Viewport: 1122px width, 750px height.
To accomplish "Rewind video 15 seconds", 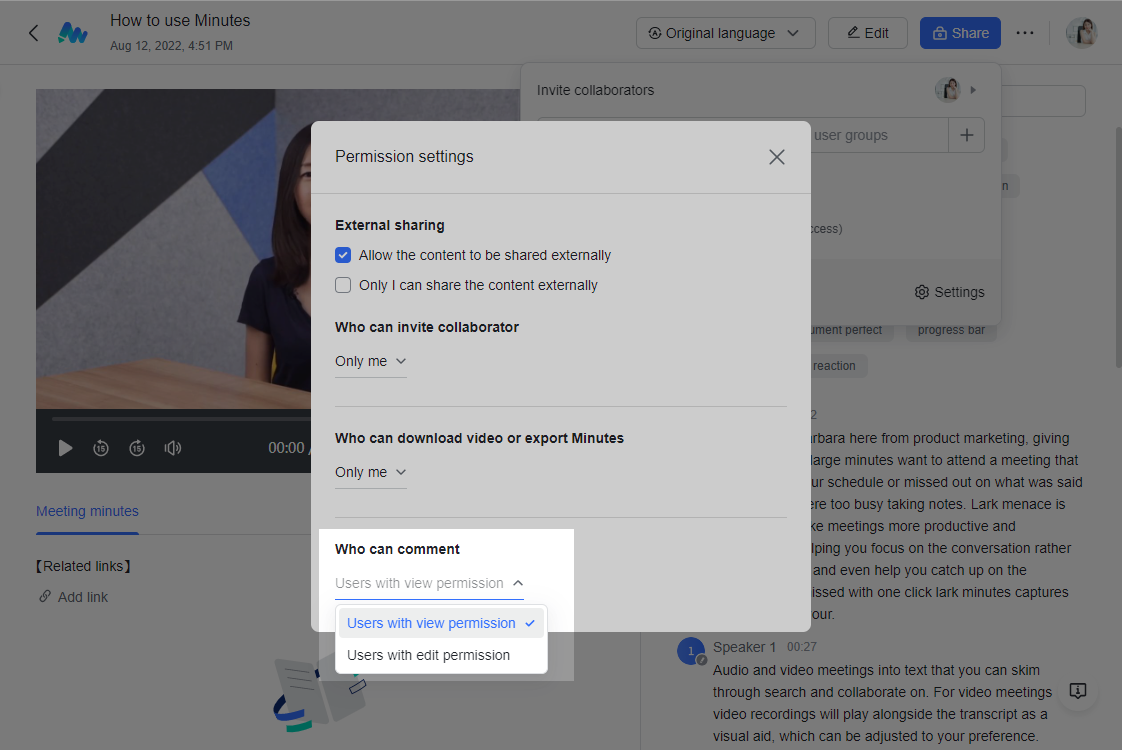I will [101, 448].
